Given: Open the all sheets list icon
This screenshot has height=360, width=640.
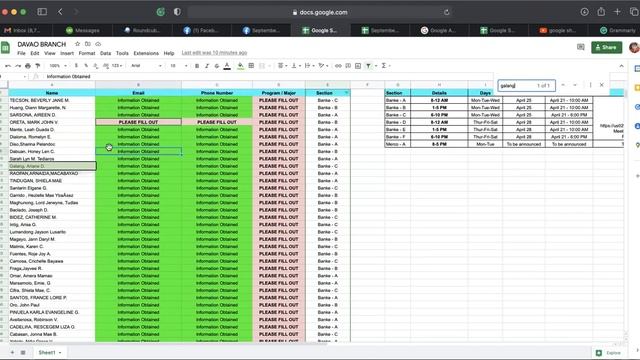Looking at the screenshot, I should [x=23, y=352].
